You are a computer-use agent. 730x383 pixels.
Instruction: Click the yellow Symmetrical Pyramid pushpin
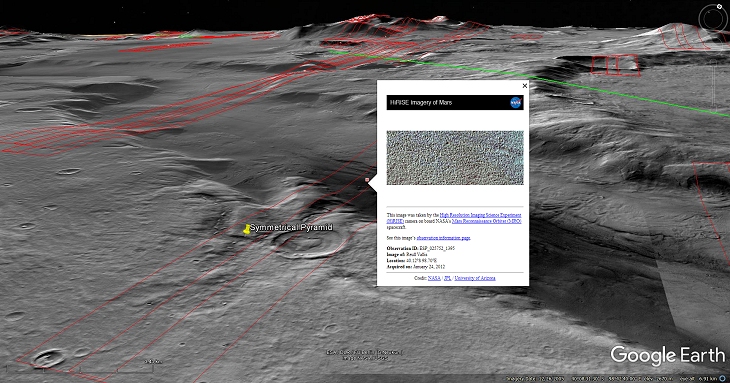click(x=246, y=229)
